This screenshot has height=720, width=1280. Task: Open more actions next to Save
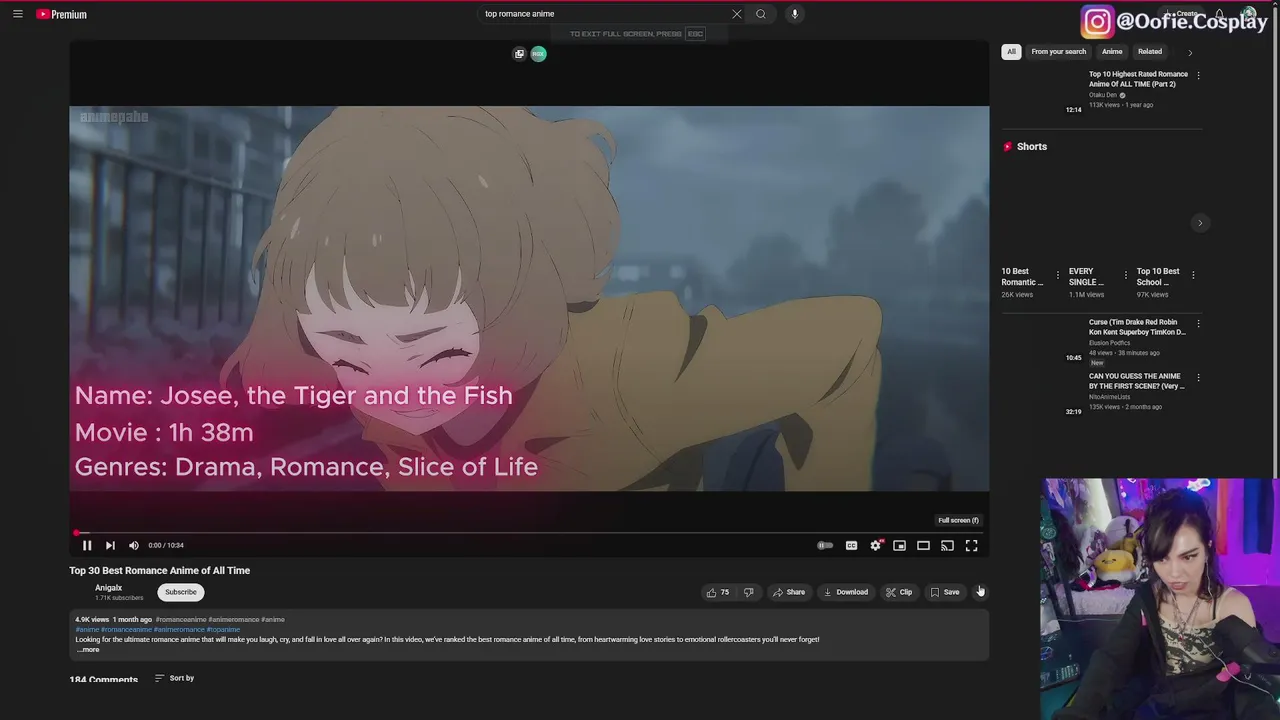[x=980, y=592]
